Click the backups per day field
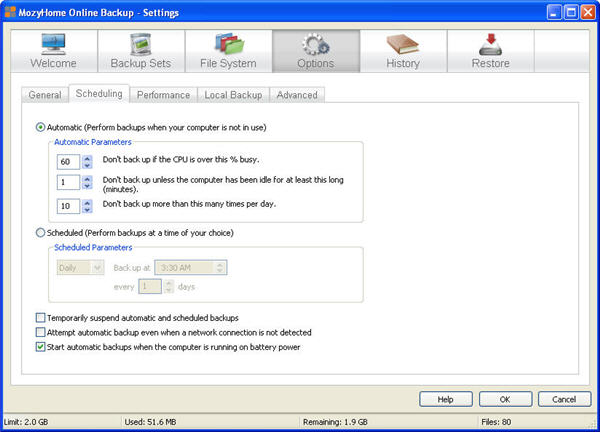Screen dimensions: 600x432 point(68,206)
